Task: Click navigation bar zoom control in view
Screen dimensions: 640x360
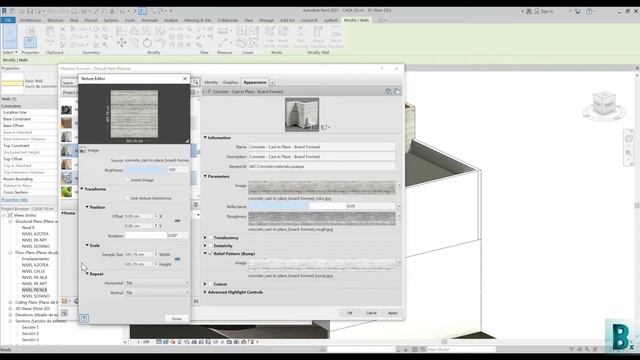Action: point(628,153)
